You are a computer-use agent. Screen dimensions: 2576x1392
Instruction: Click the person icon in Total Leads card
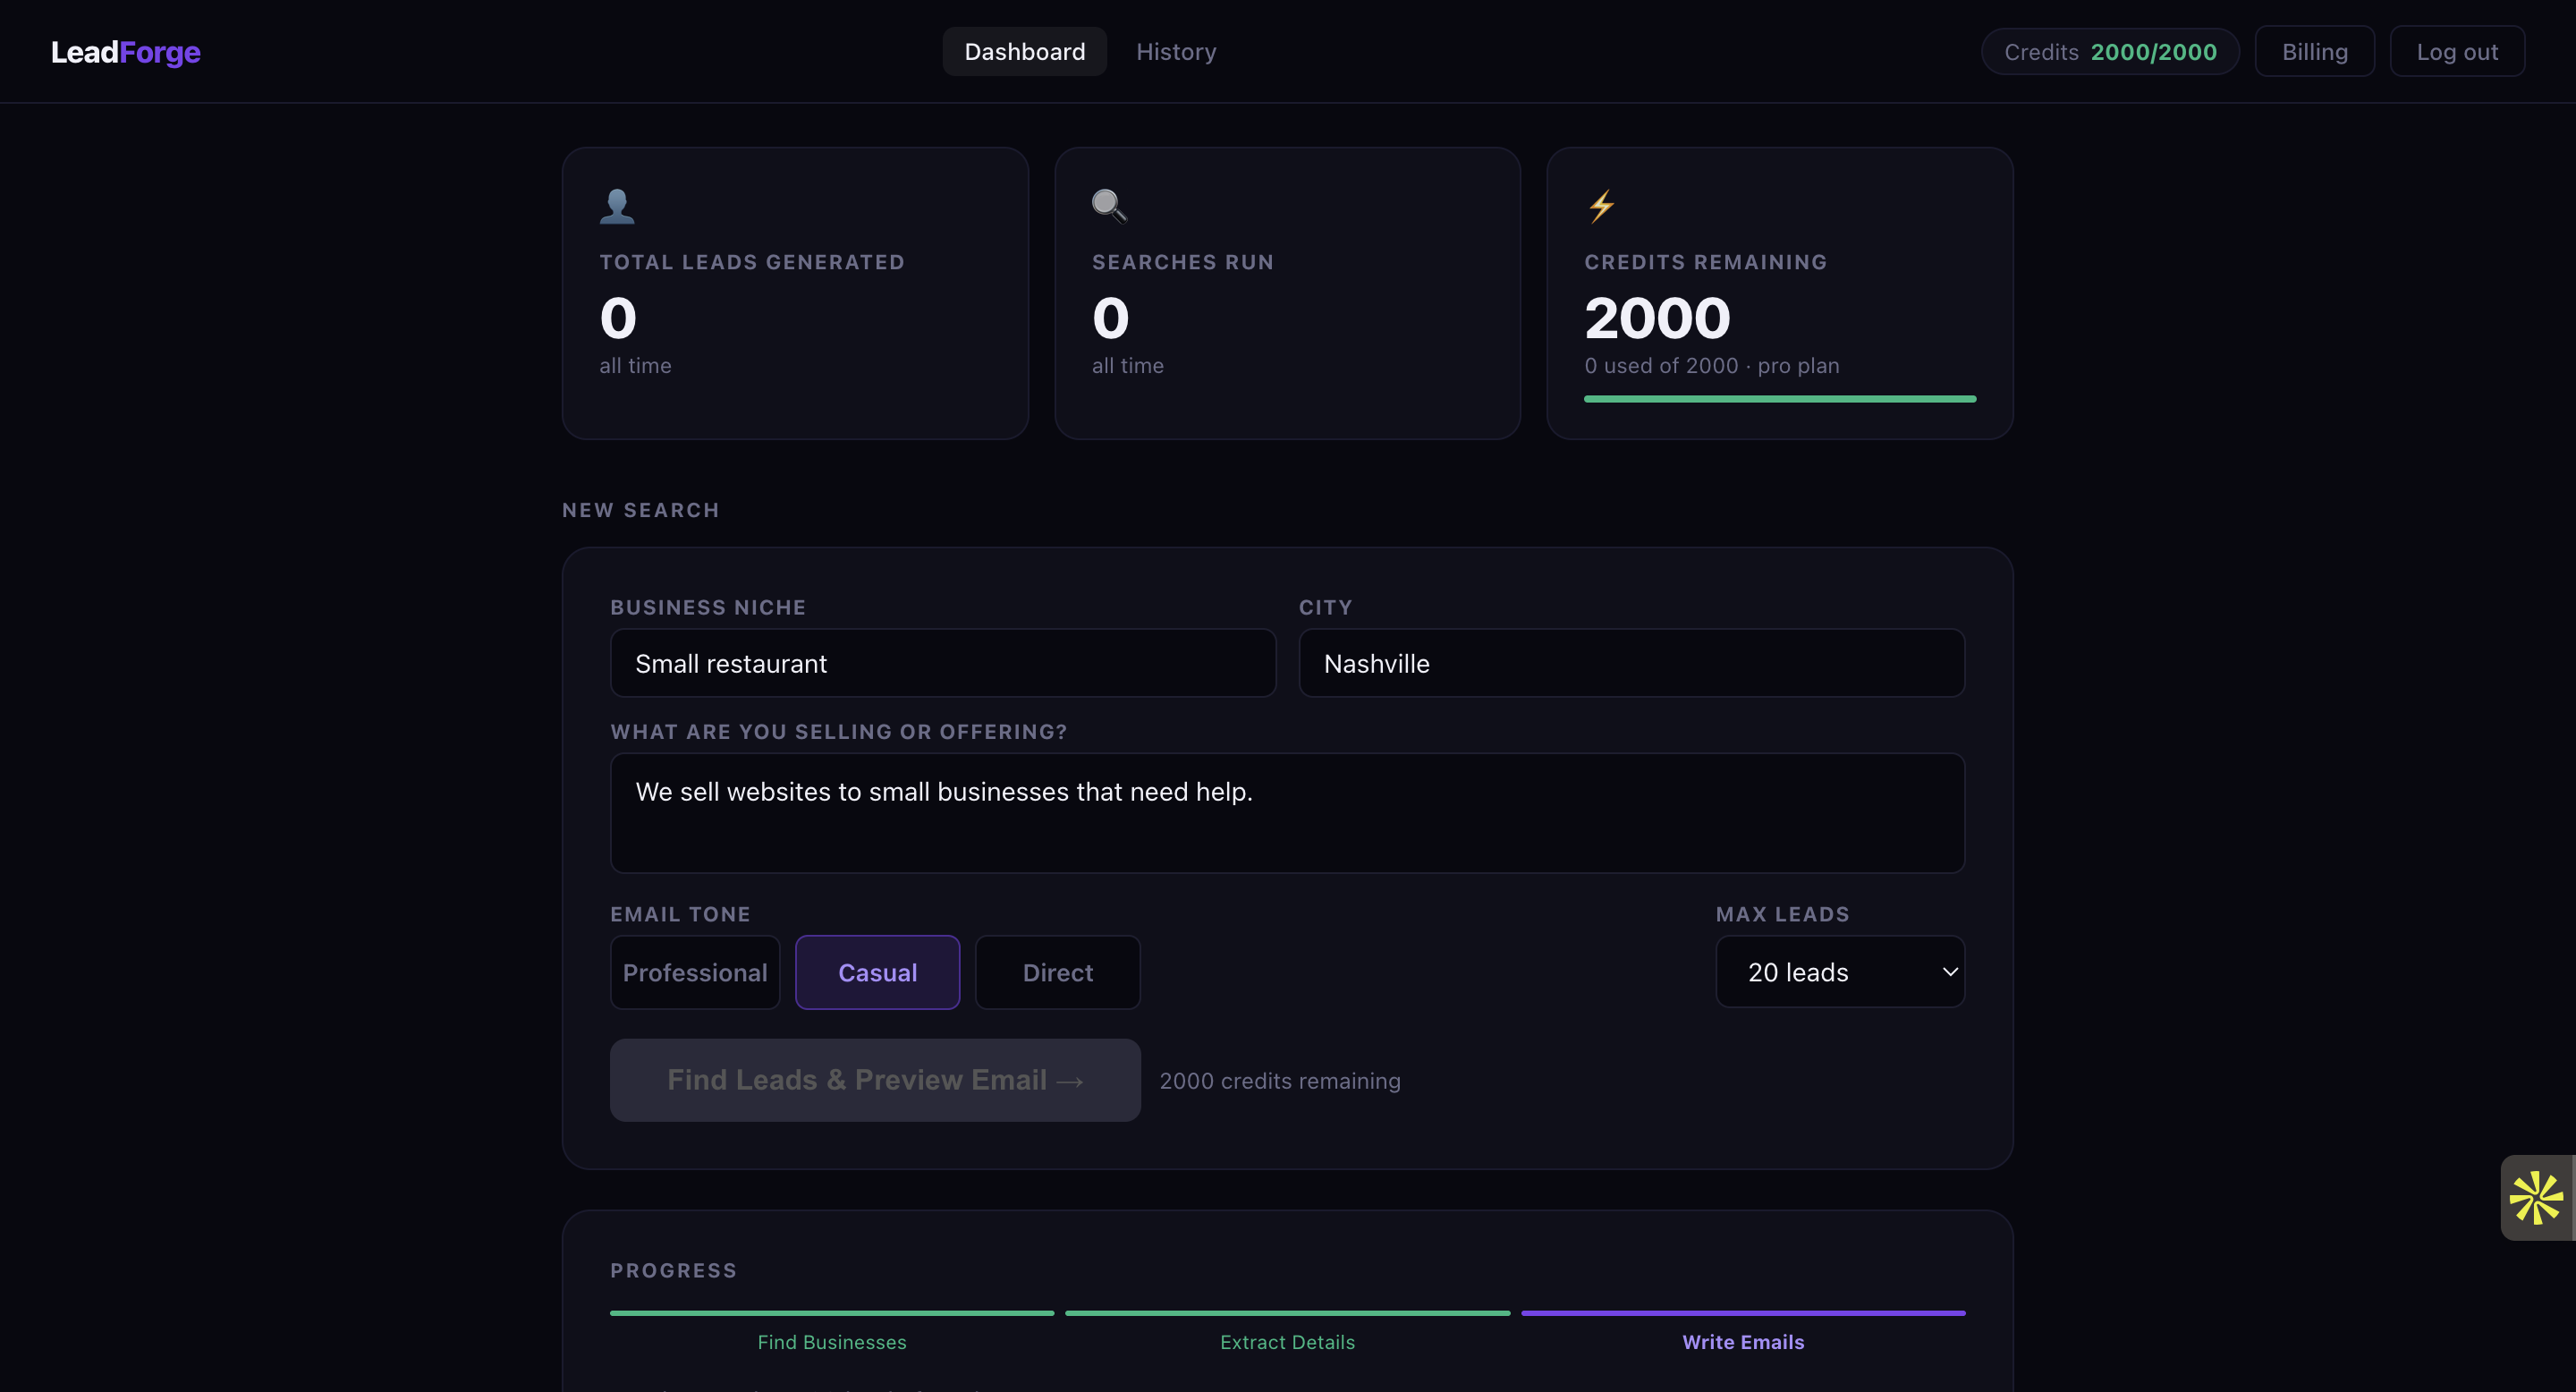pos(617,206)
